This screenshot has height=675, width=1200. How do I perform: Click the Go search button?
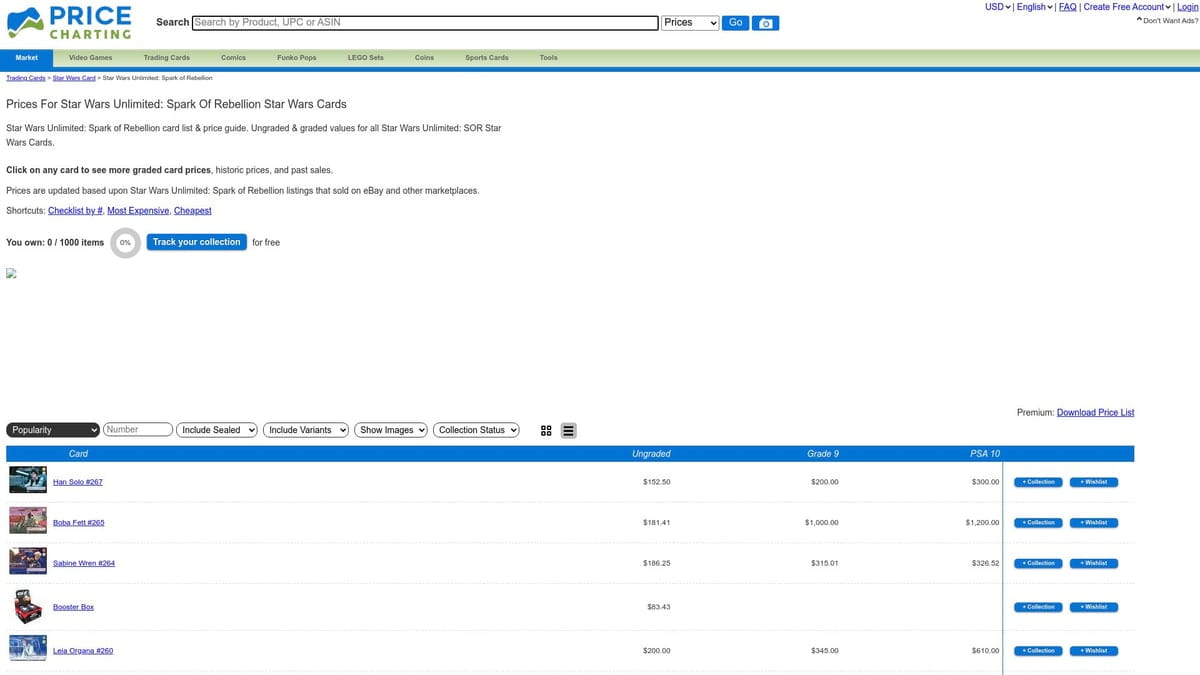pyautogui.click(x=735, y=22)
